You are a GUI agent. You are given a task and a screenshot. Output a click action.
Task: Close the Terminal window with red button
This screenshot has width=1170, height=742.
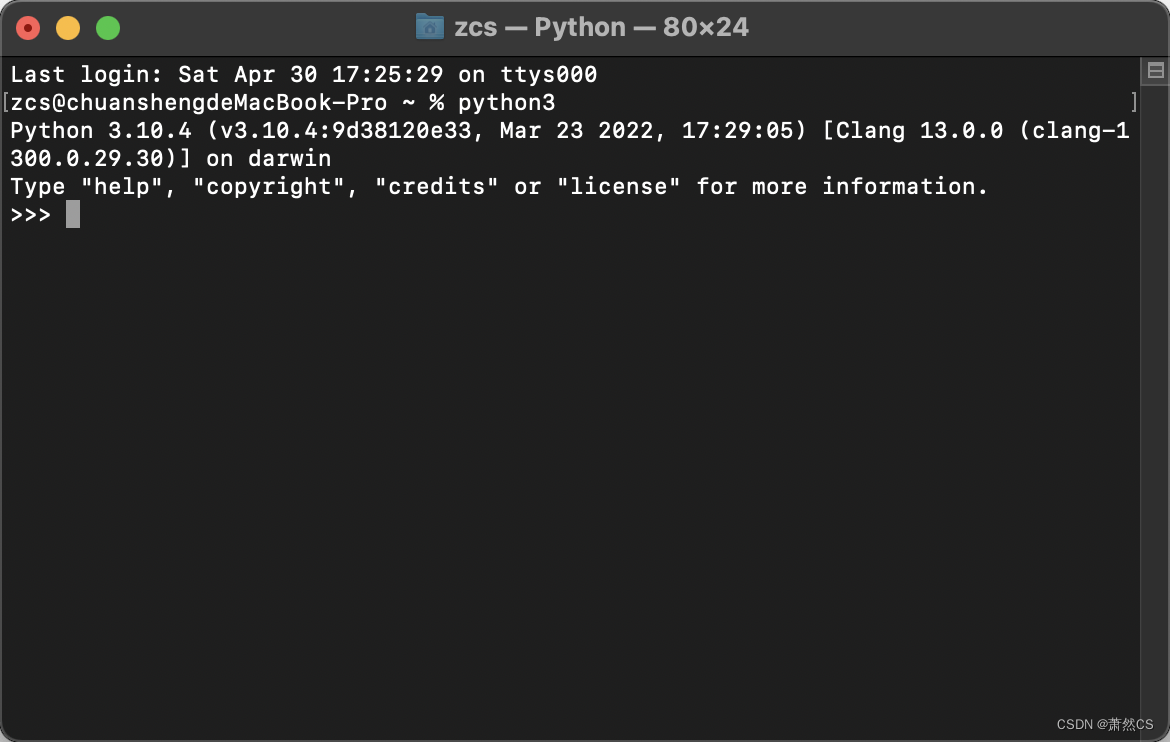28,28
